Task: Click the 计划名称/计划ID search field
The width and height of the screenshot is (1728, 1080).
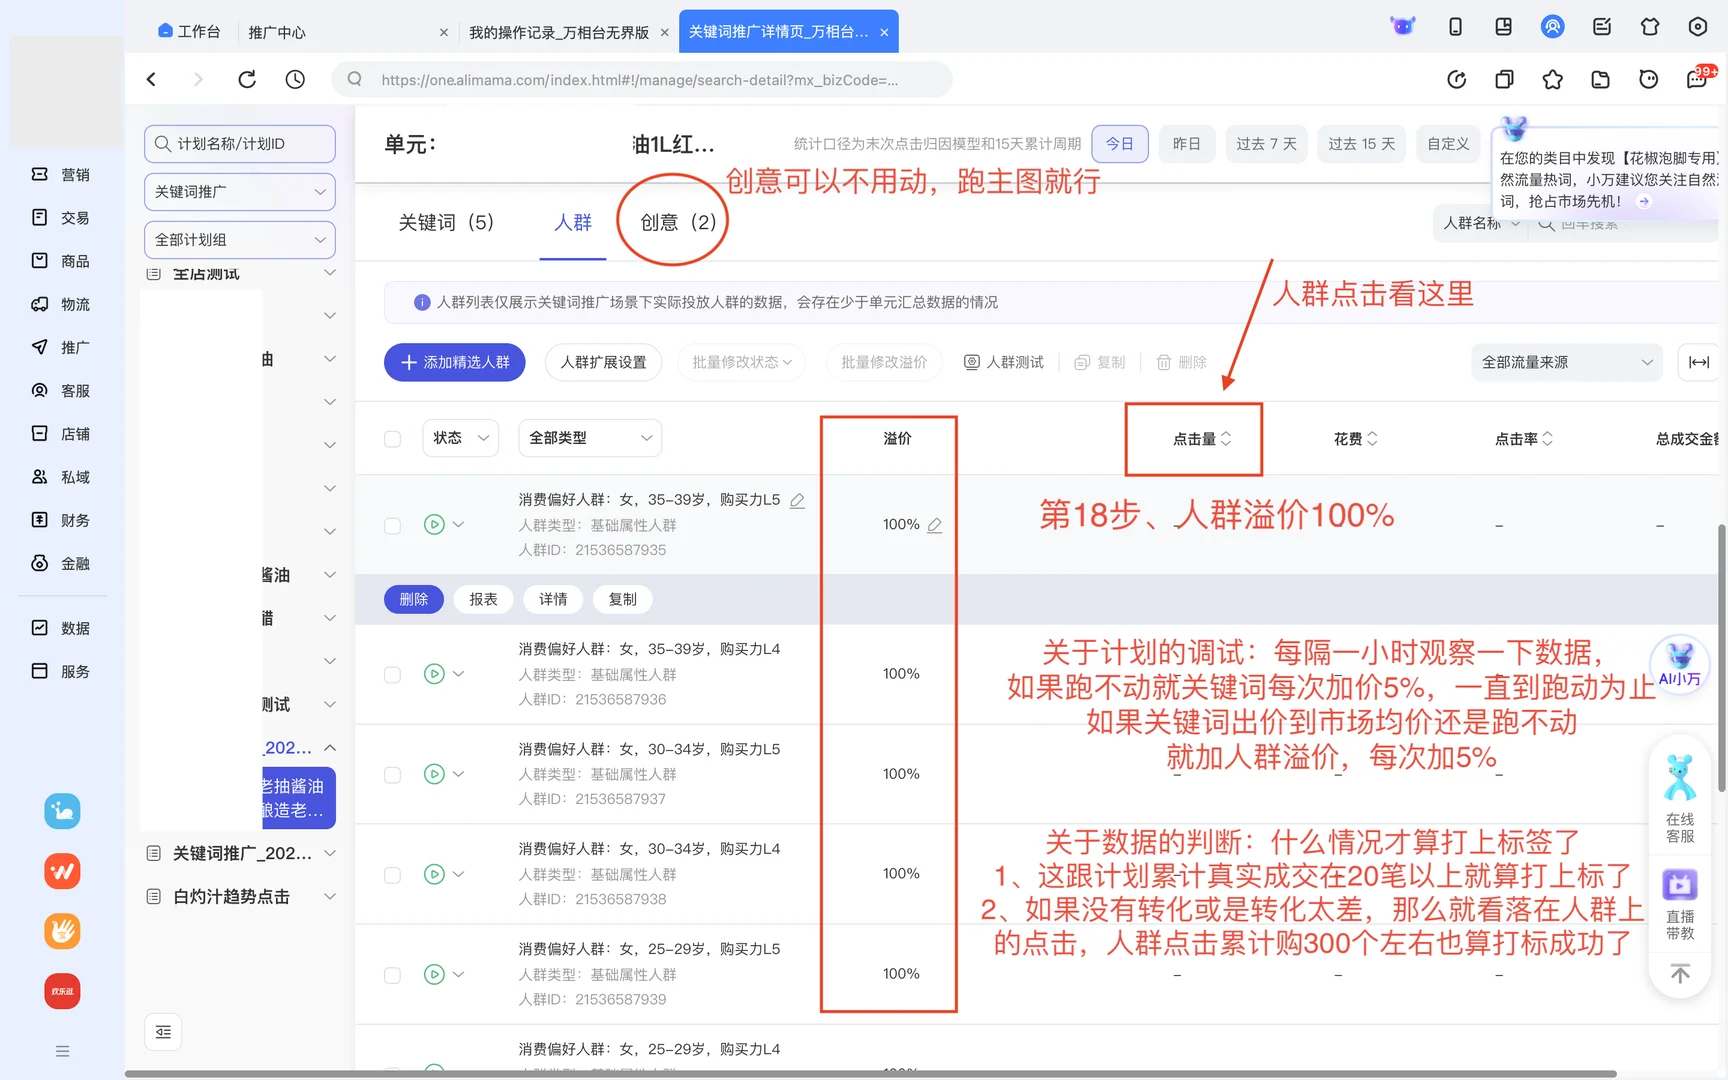Action: 240,143
